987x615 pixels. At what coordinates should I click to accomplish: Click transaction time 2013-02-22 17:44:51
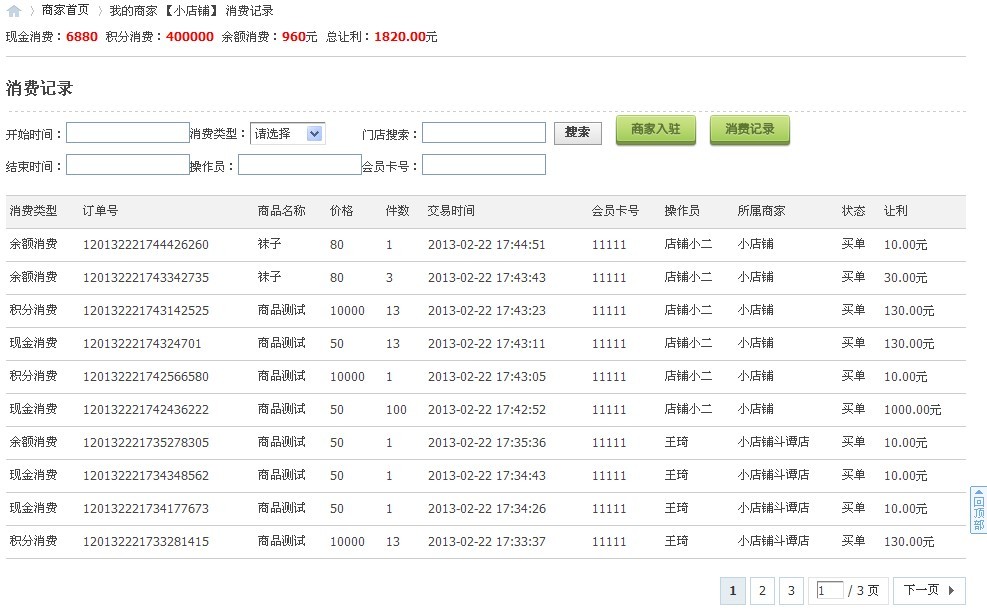pos(487,245)
